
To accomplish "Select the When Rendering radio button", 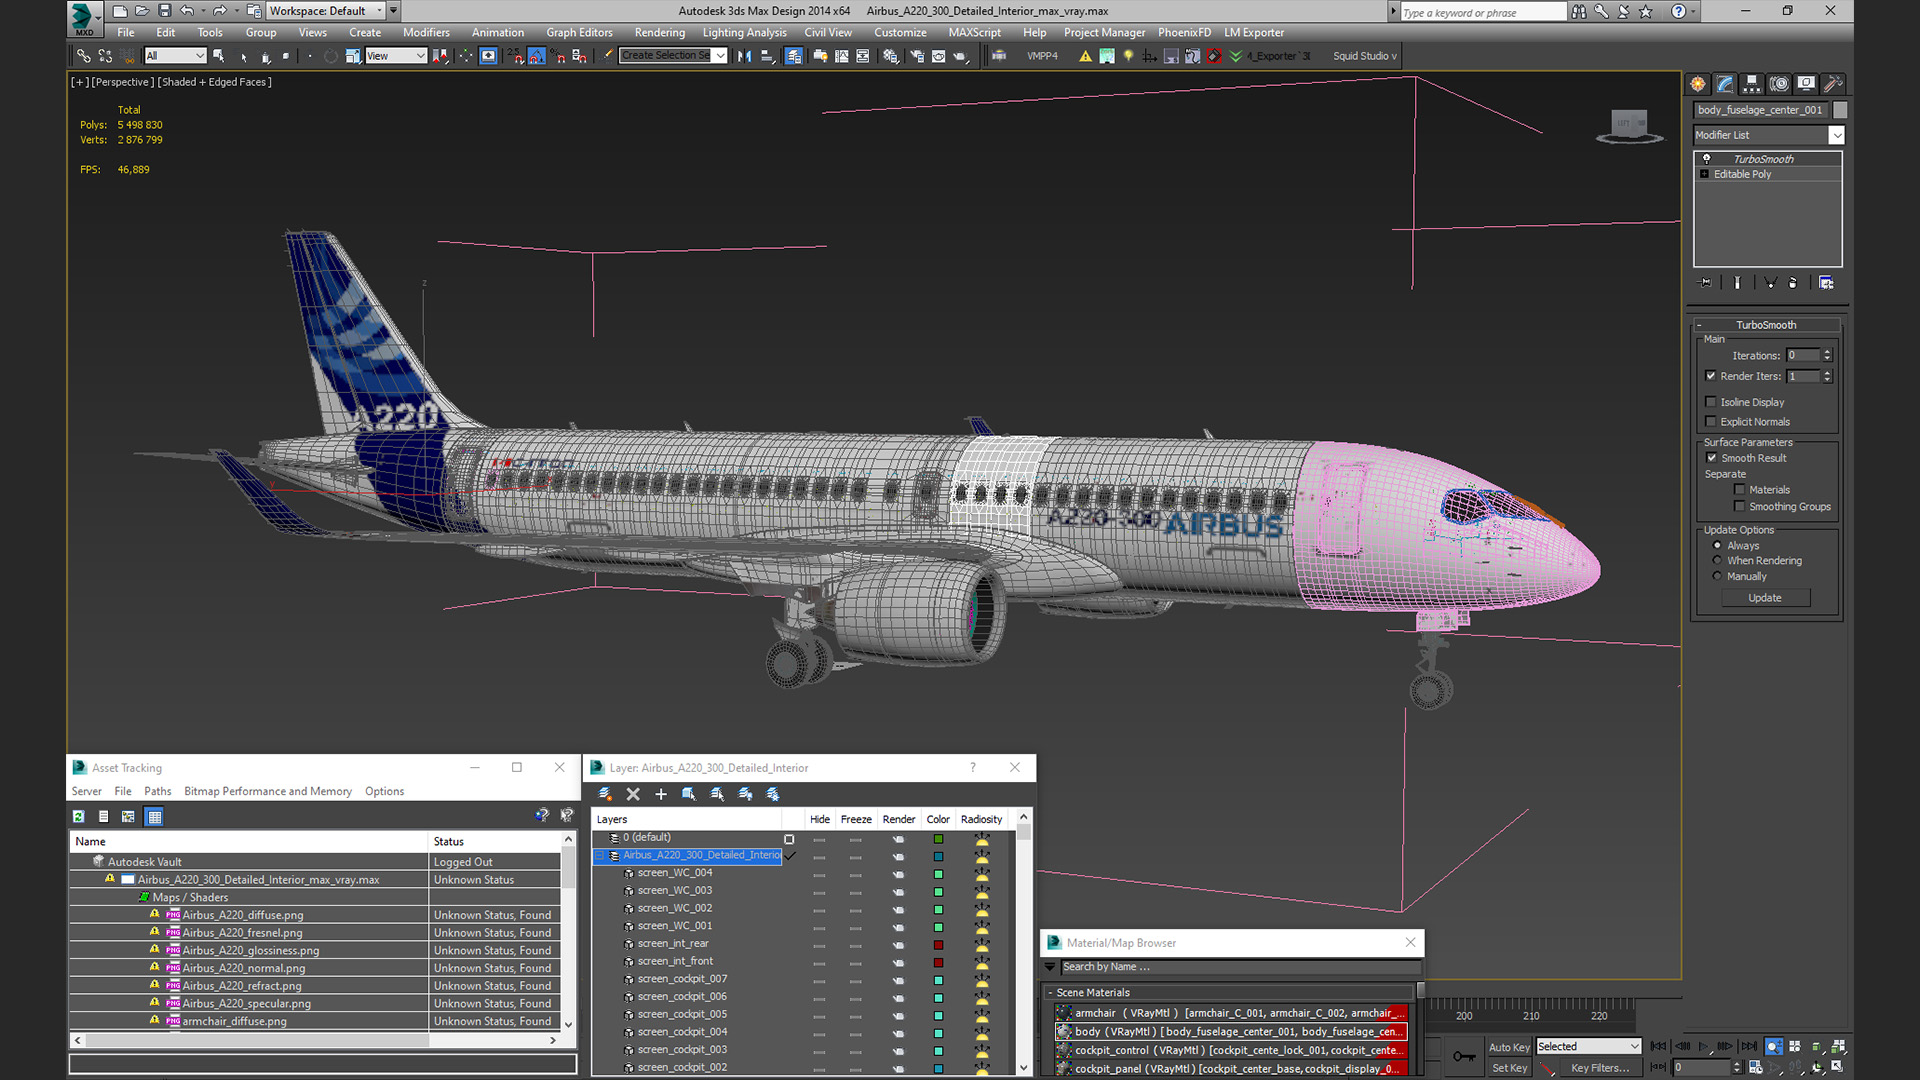I will click(1718, 561).
